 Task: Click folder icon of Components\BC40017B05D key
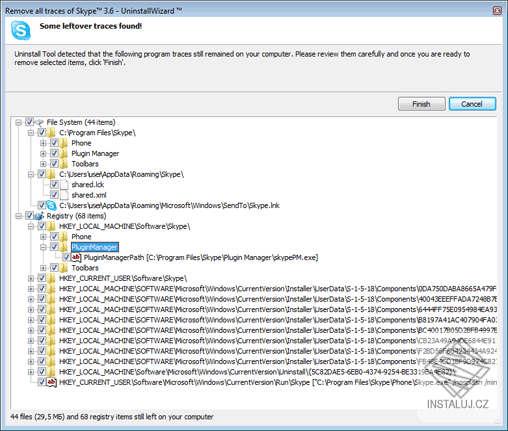51,330
